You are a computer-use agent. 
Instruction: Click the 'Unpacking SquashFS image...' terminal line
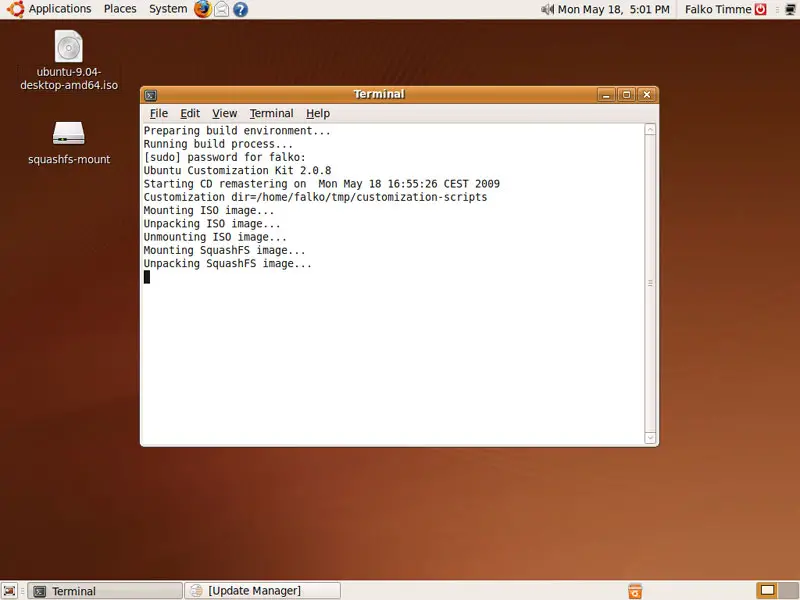point(228,264)
